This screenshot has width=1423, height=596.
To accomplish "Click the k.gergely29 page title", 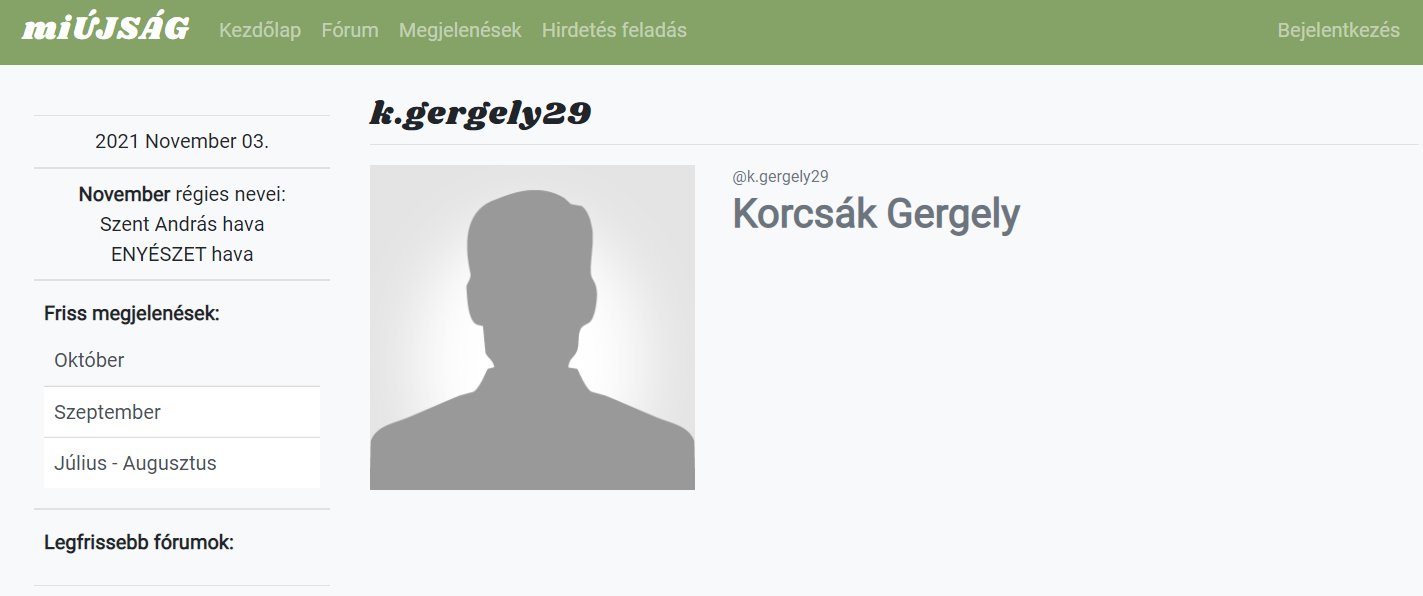I will pos(480,114).
